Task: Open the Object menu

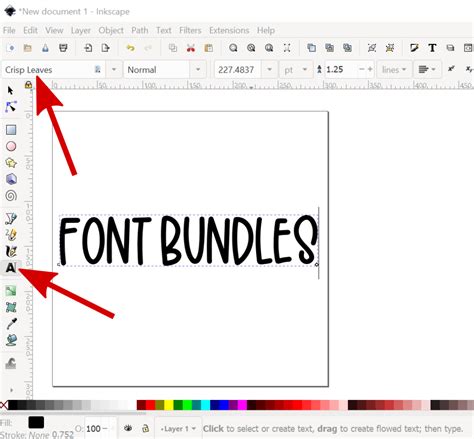Action: [111, 30]
